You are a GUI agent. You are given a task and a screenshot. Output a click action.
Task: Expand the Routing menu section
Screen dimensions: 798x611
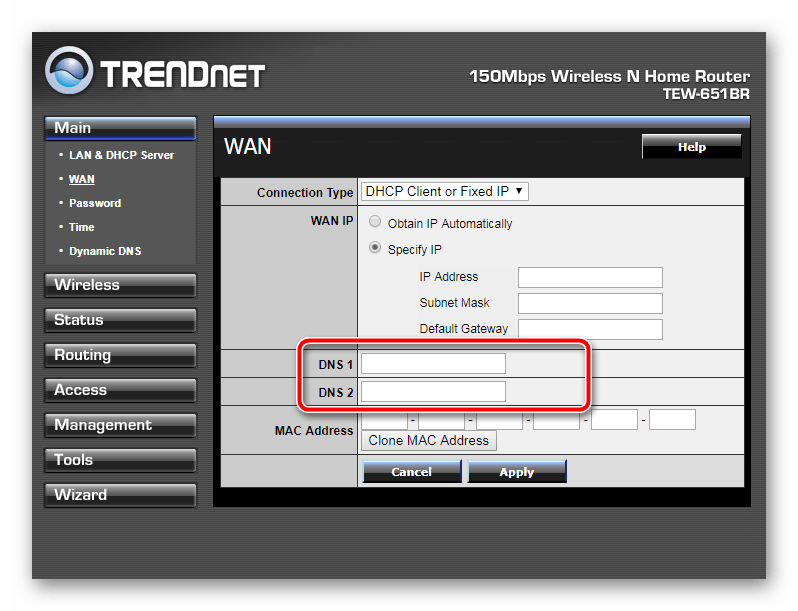point(120,355)
